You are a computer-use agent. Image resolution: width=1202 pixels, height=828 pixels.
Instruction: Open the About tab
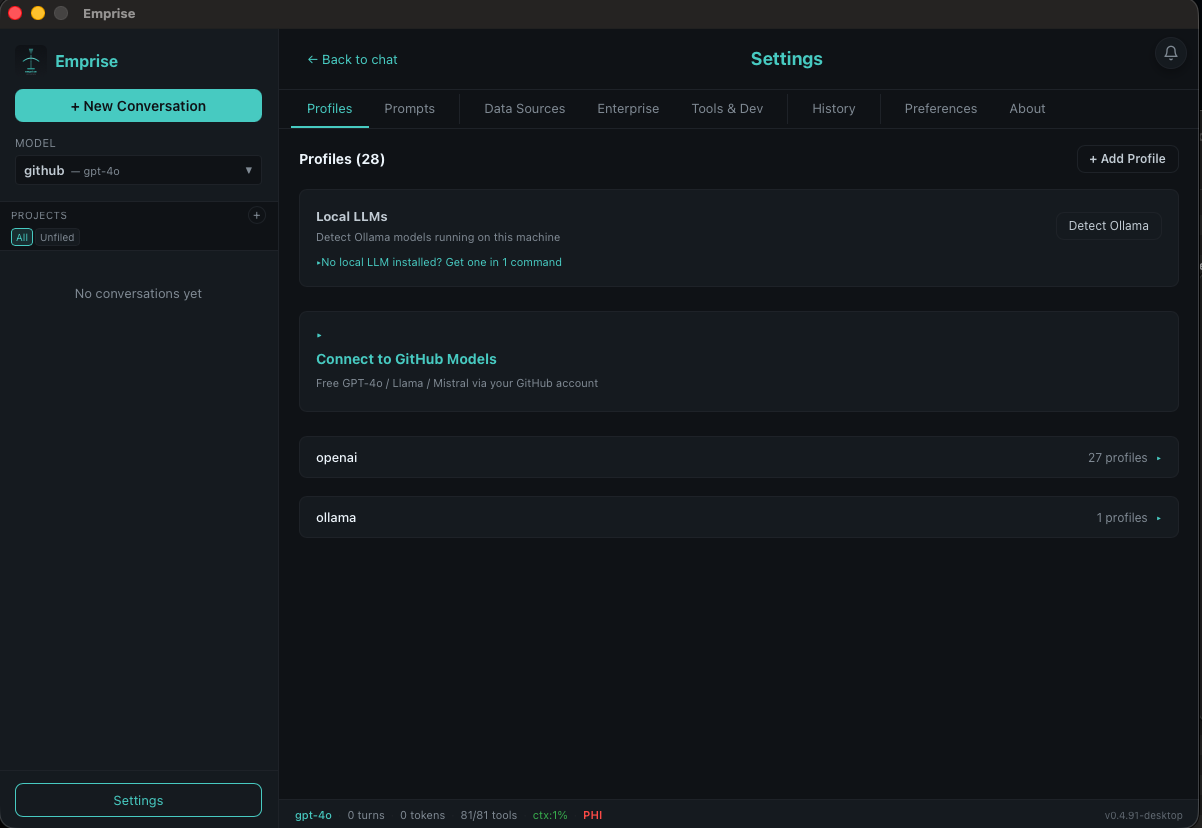point(1027,108)
